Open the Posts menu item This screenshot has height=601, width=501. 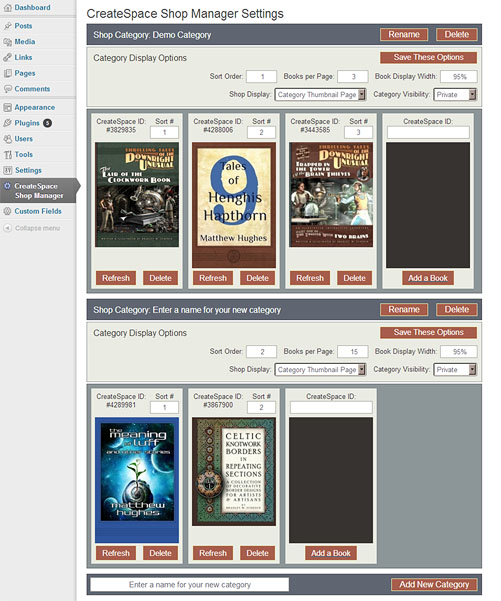click(x=23, y=26)
